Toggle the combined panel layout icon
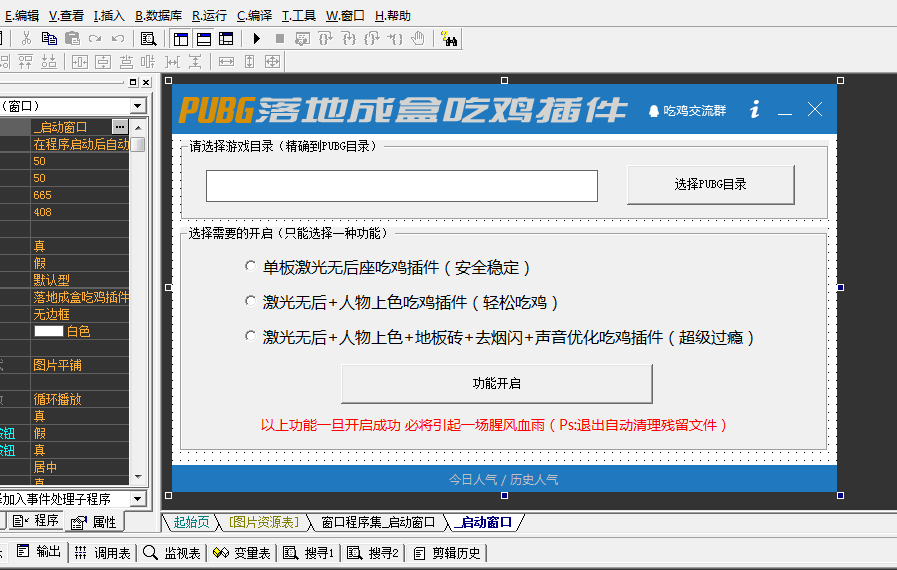This screenshot has width=897, height=570. click(x=227, y=38)
